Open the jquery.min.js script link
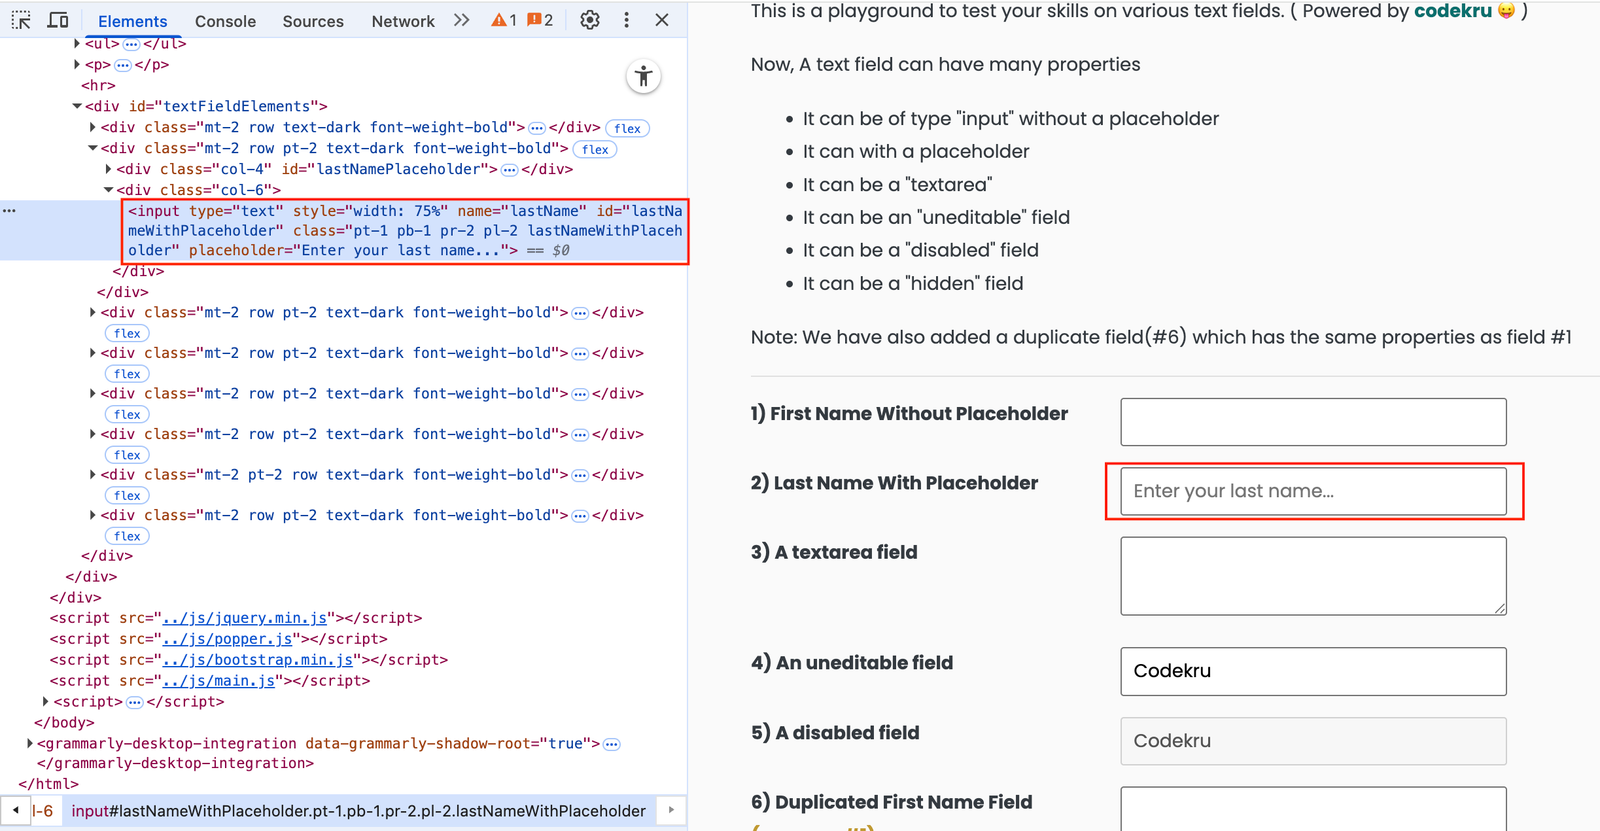The height and width of the screenshot is (831, 1600). click(x=245, y=618)
